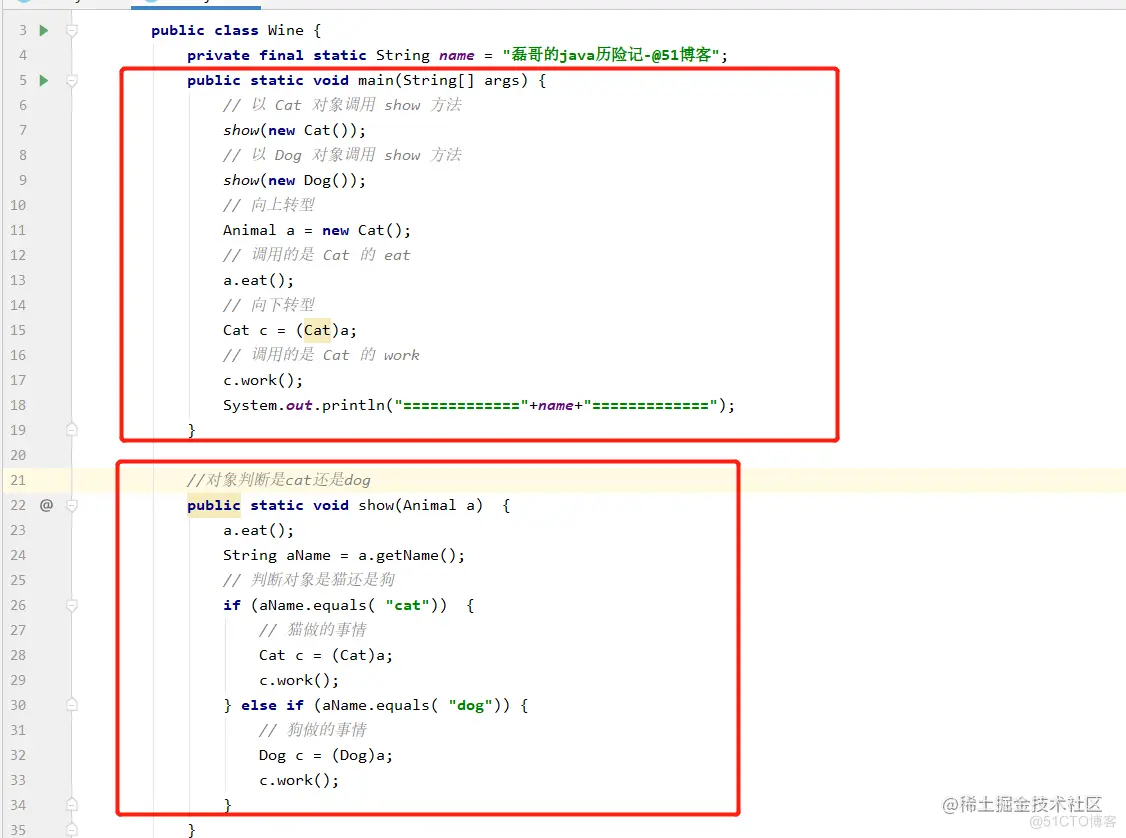Click a.eat(); on line 23
This screenshot has height=838, width=1126.
(x=259, y=530)
